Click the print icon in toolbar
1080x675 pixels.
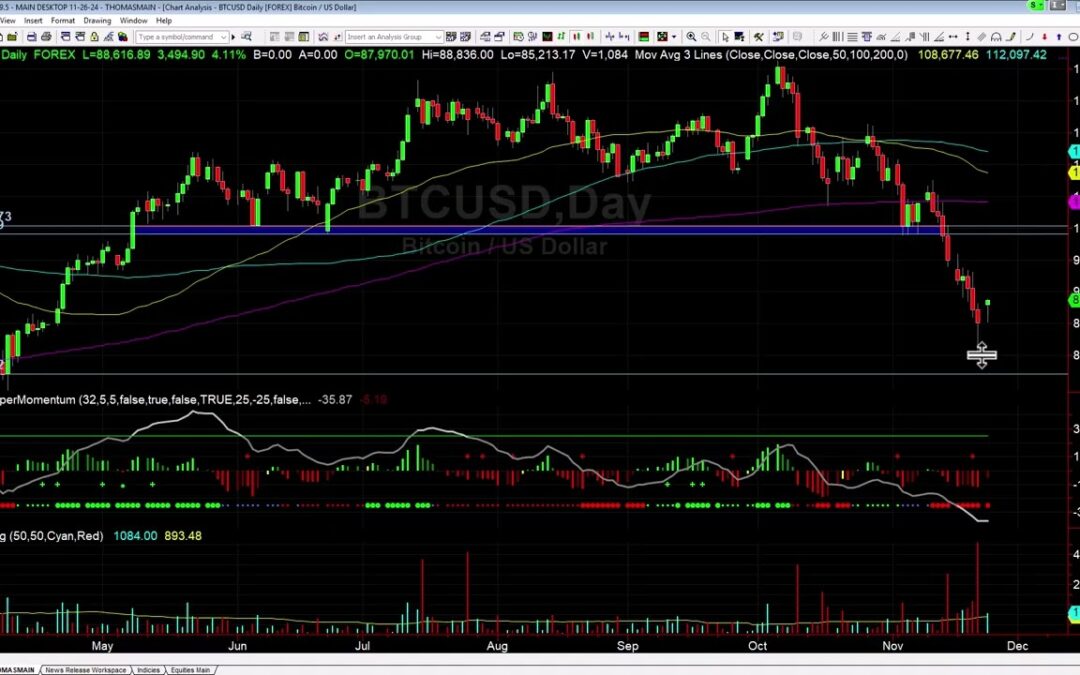tap(46, 36)
